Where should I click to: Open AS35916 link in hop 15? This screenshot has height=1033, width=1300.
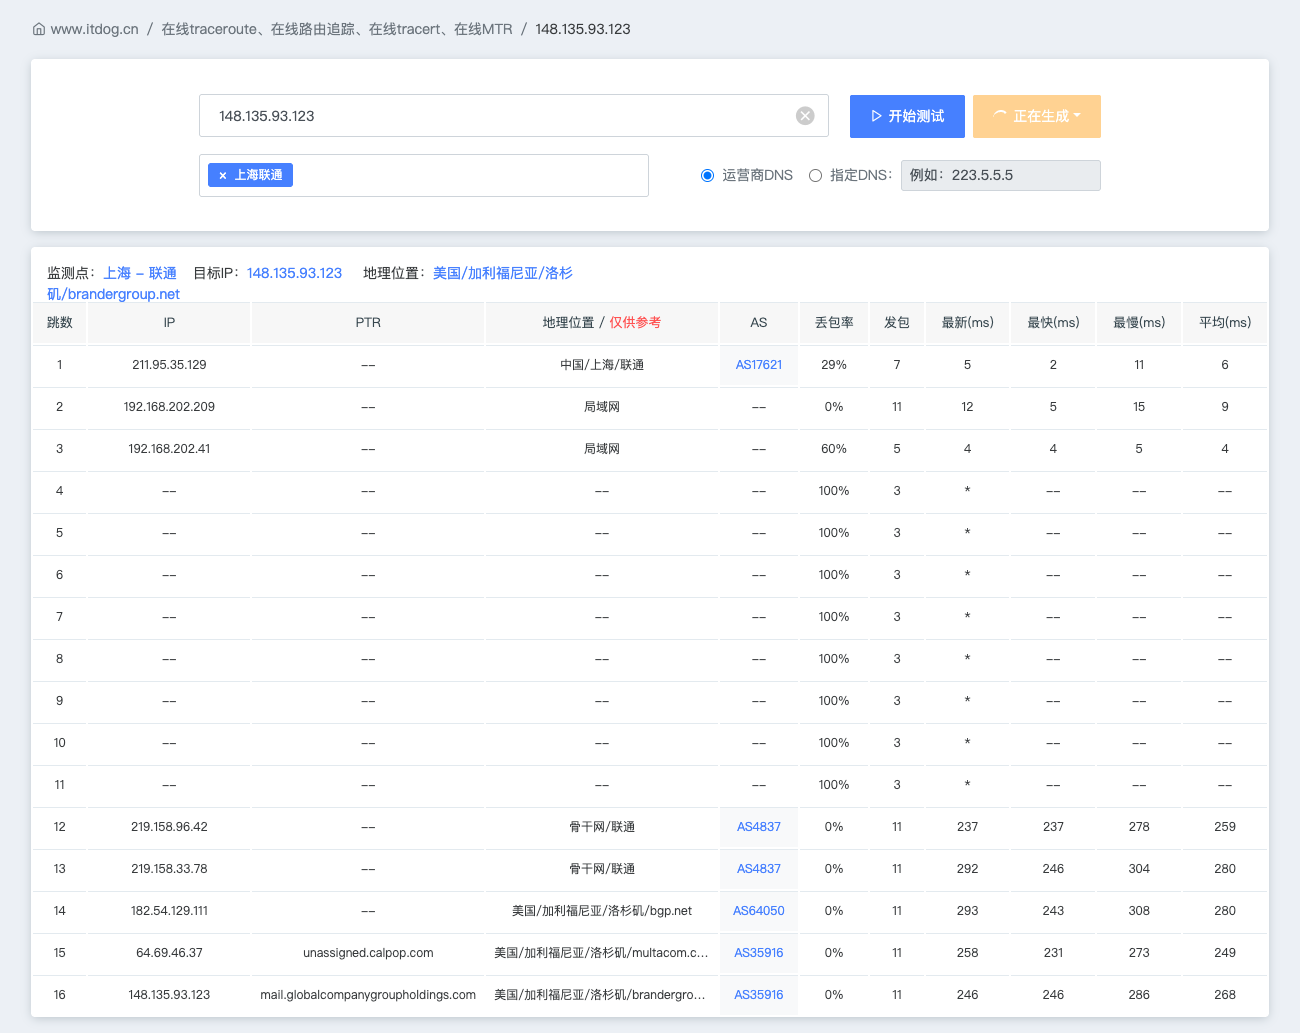pos(759,953)
